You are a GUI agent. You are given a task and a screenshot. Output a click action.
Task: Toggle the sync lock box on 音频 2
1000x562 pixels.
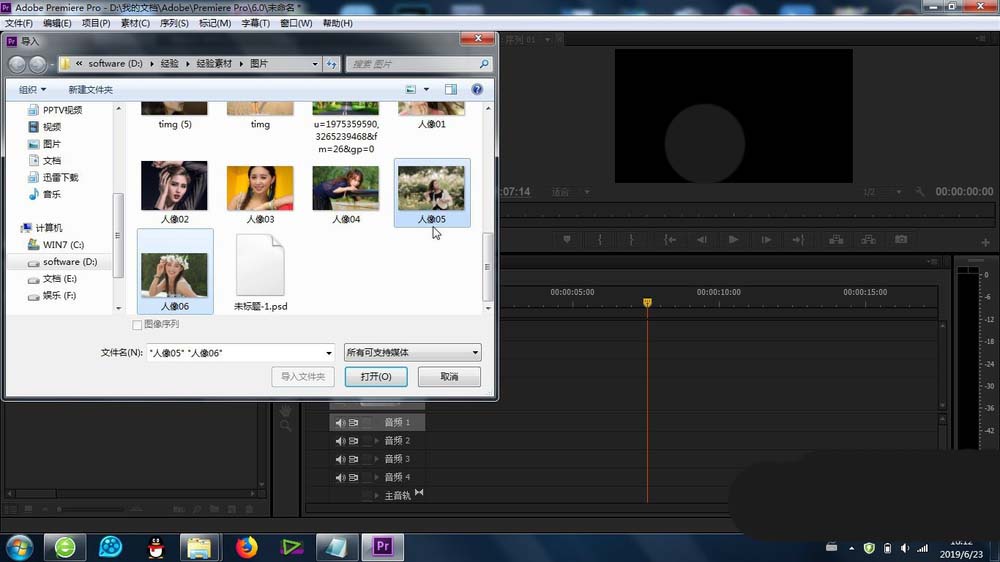click(367, 441)
